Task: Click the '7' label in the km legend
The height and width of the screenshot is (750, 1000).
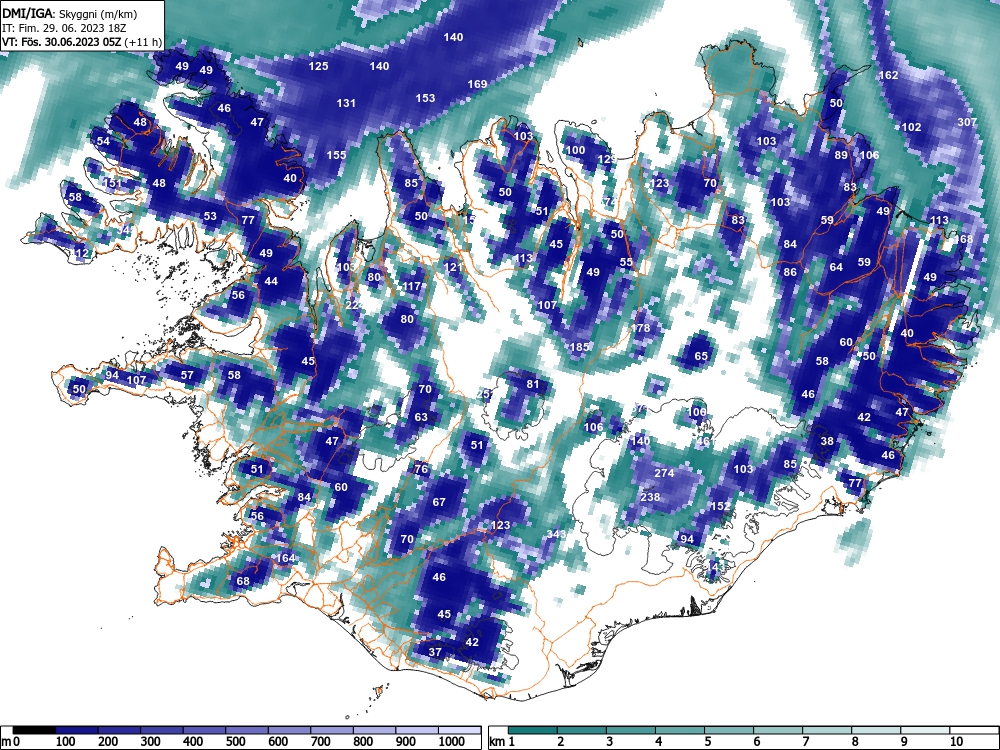Action: coord(805,742)
